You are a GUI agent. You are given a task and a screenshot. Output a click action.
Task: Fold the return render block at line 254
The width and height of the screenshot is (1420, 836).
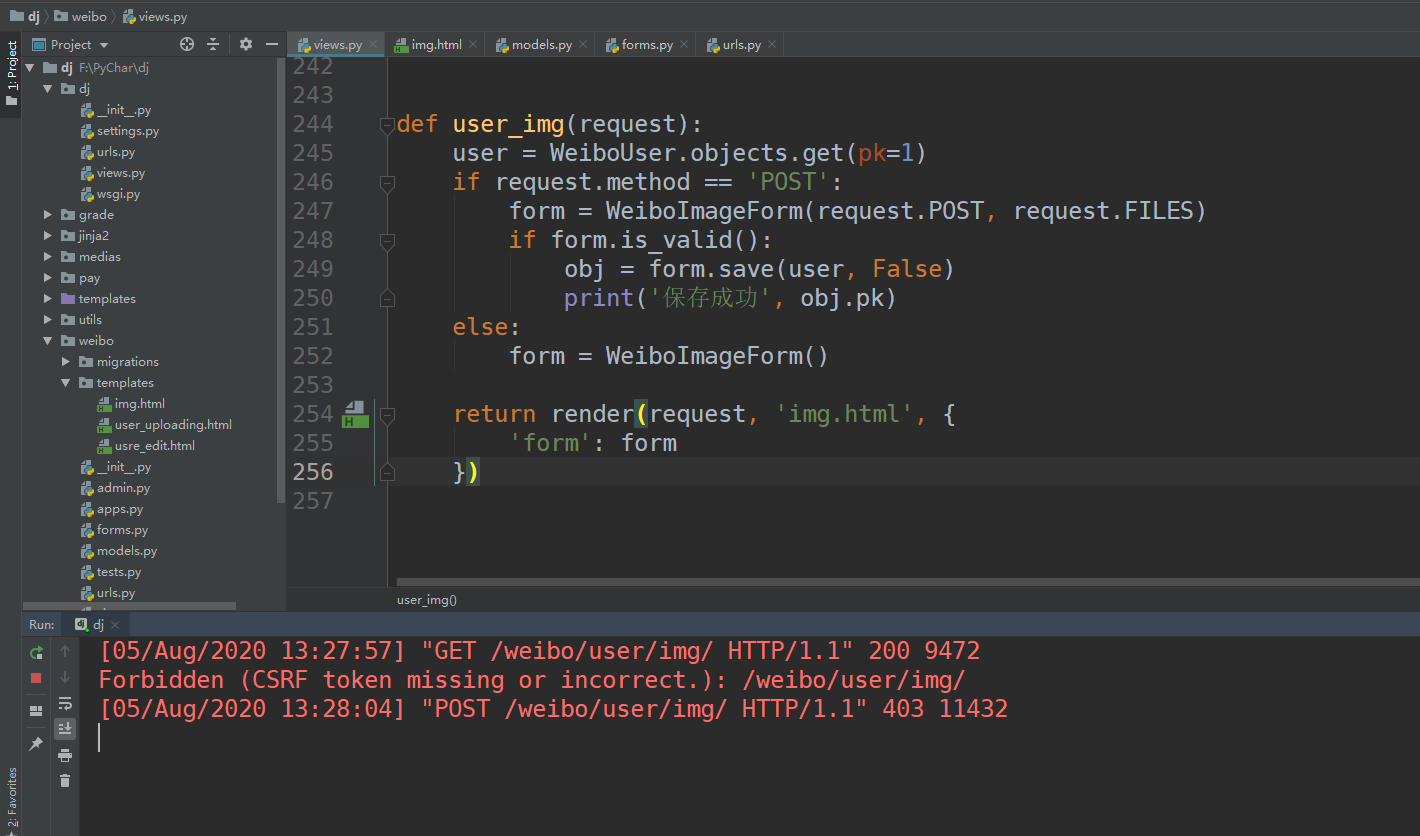[x=387, y=415]
